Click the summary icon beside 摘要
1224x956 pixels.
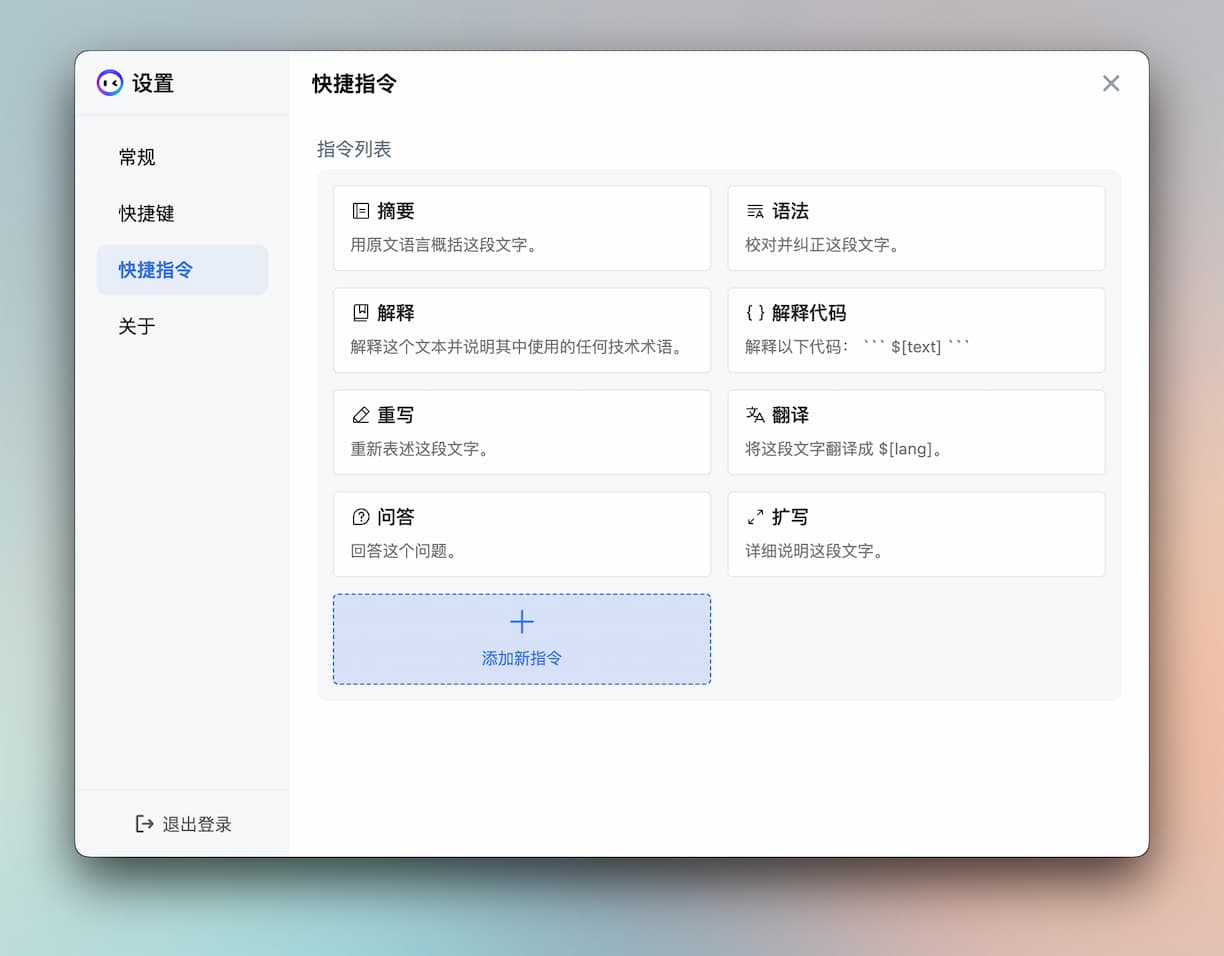[361, 211]
